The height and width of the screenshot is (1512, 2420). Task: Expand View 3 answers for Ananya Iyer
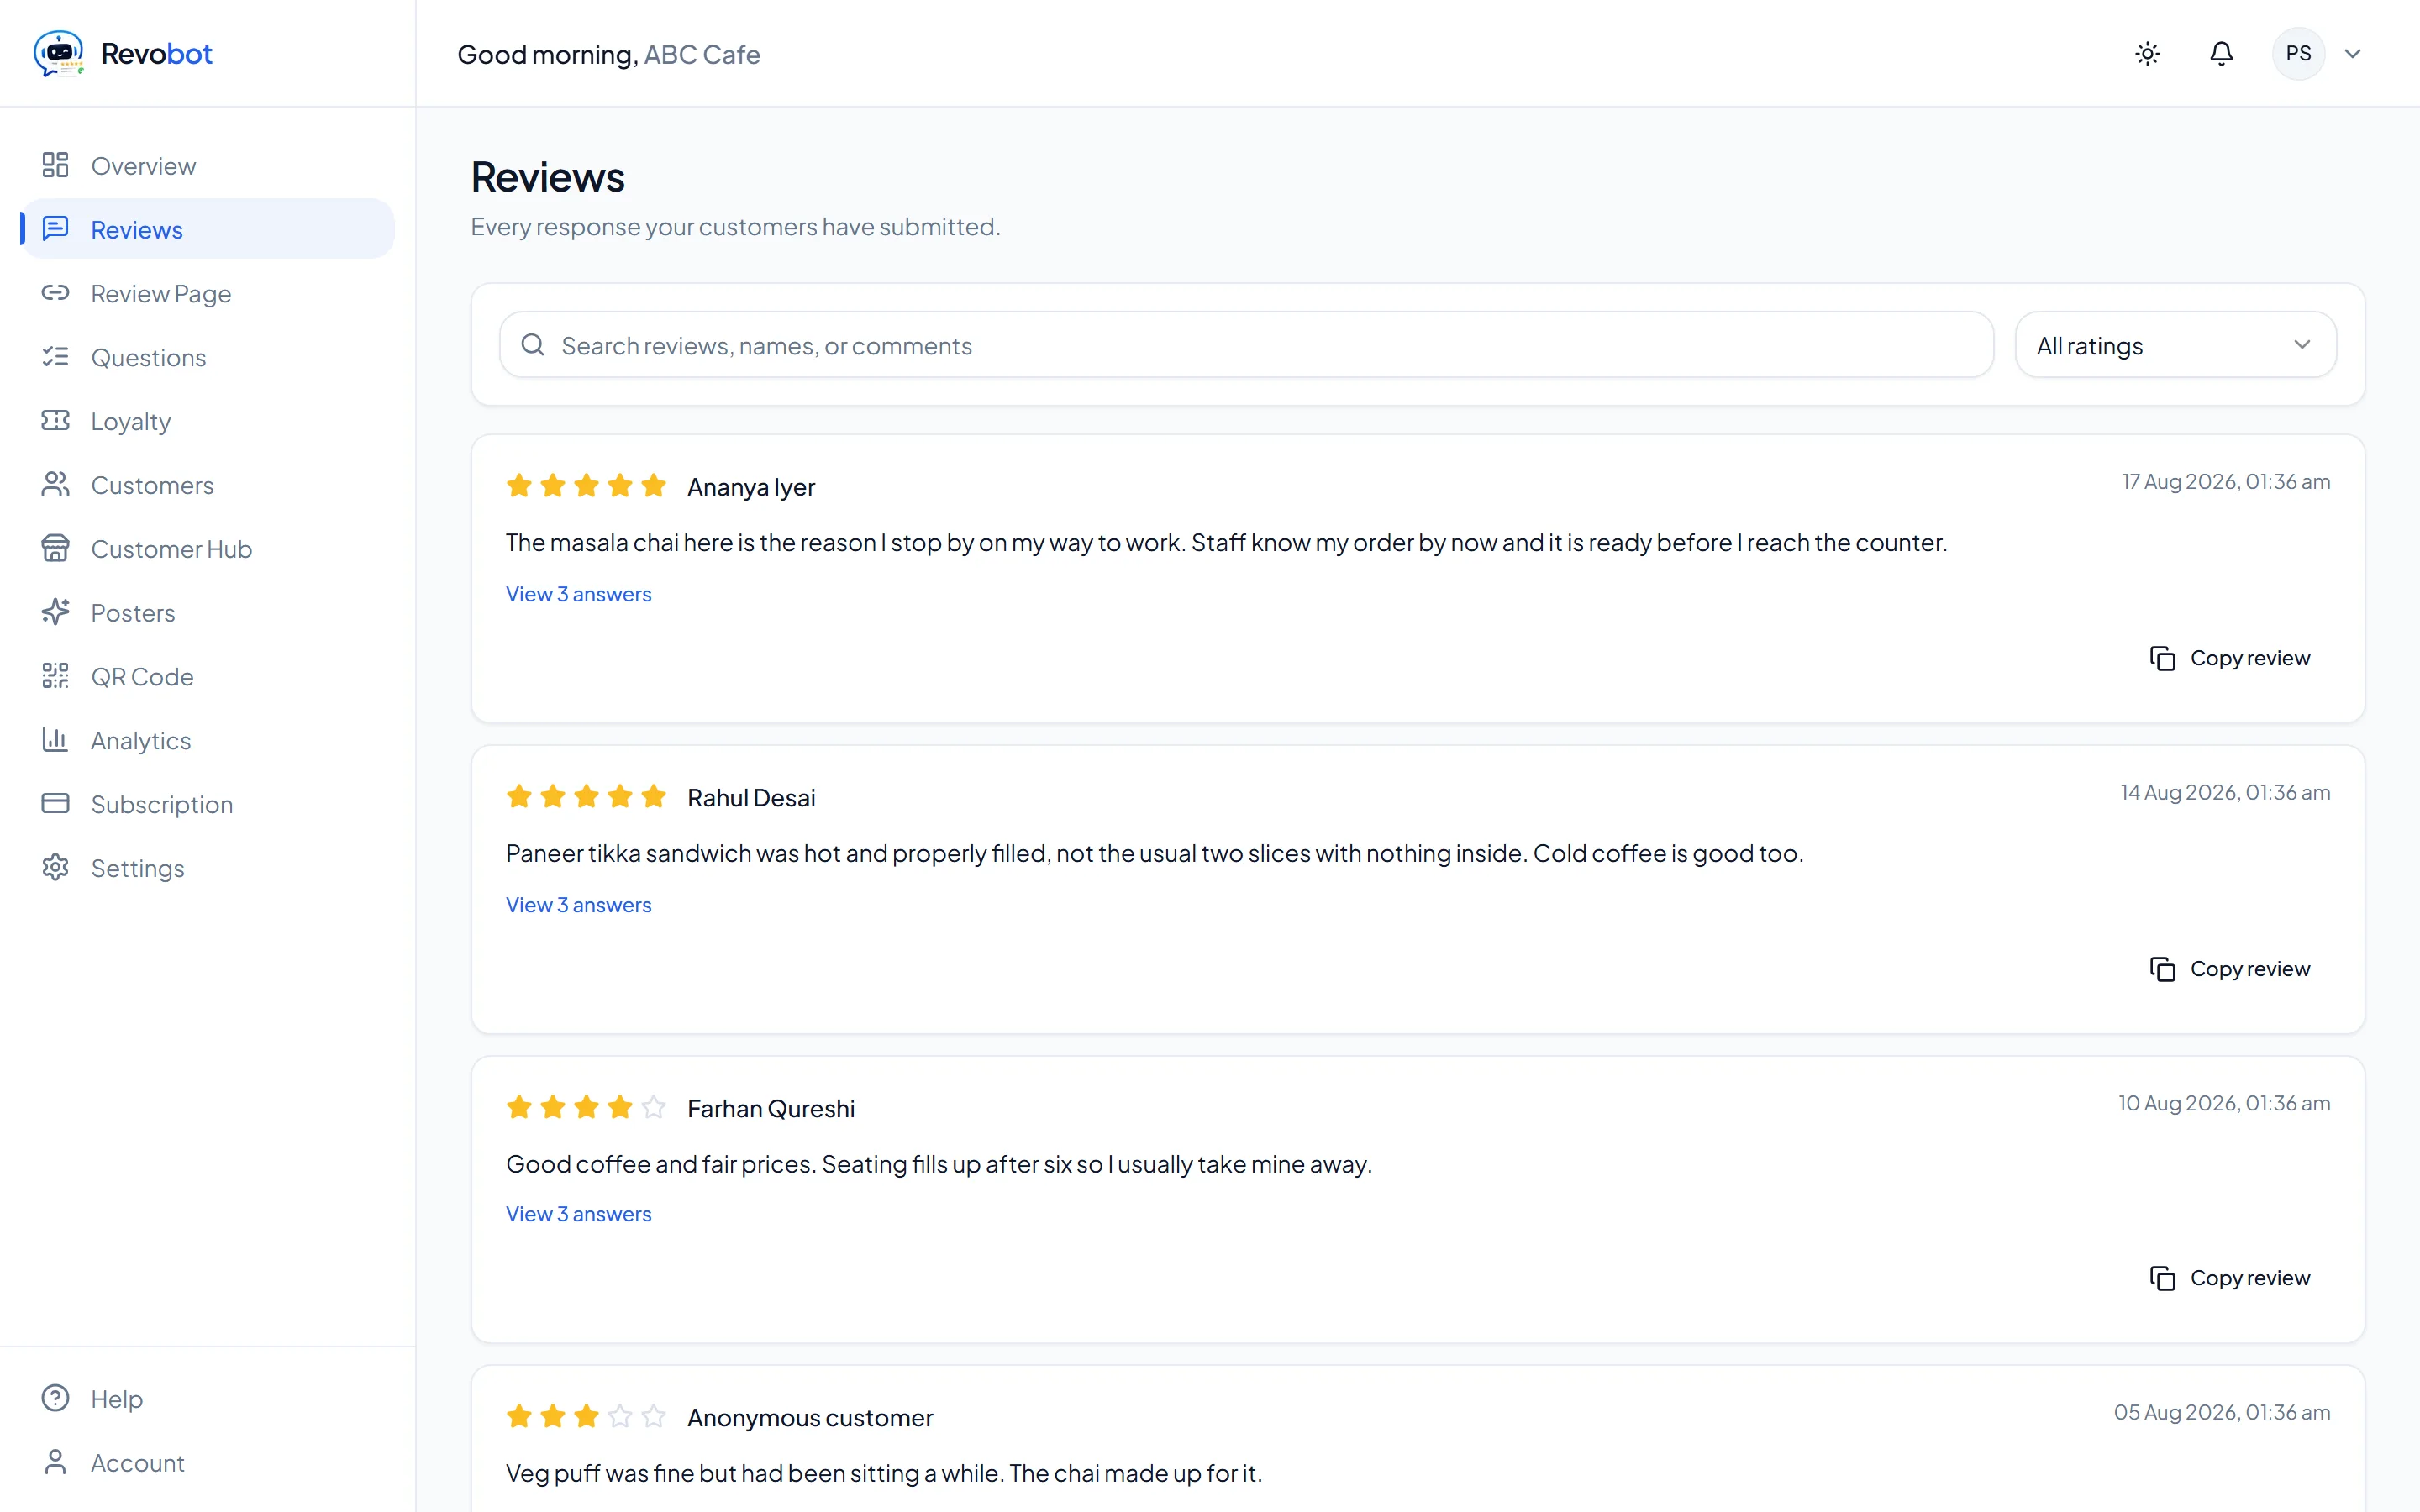pyautogui.click(x=578, y=594)
